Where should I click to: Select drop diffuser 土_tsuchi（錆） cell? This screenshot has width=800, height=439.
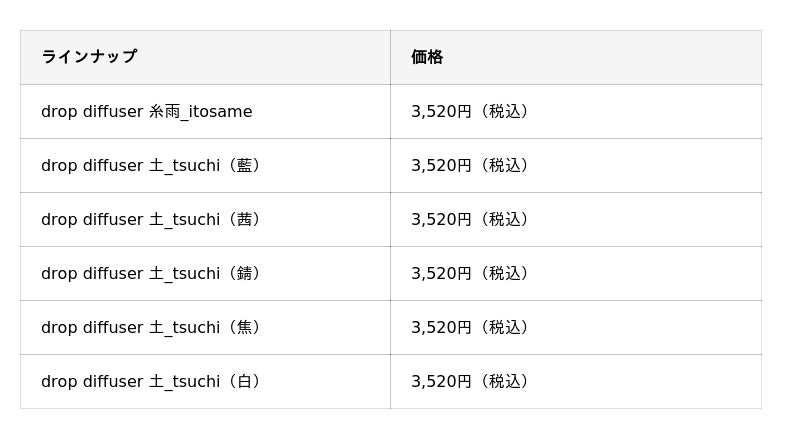point(150,274)
